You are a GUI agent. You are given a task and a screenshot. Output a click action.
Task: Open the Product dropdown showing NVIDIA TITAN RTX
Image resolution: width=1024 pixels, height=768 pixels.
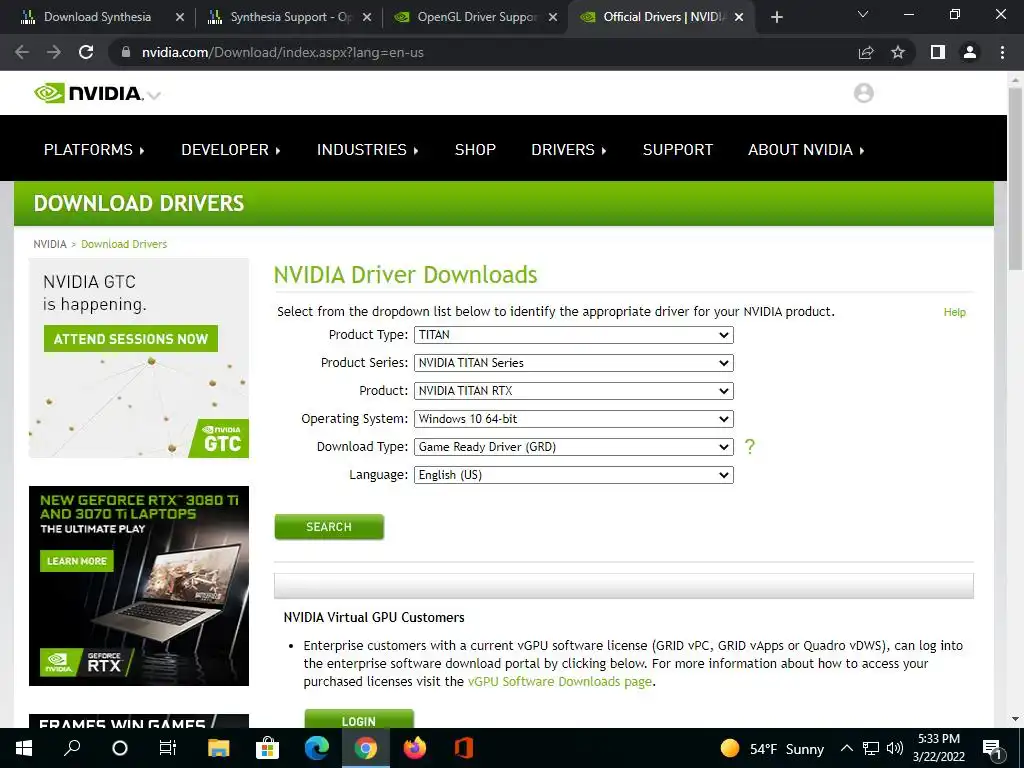(x=573, y=391)
